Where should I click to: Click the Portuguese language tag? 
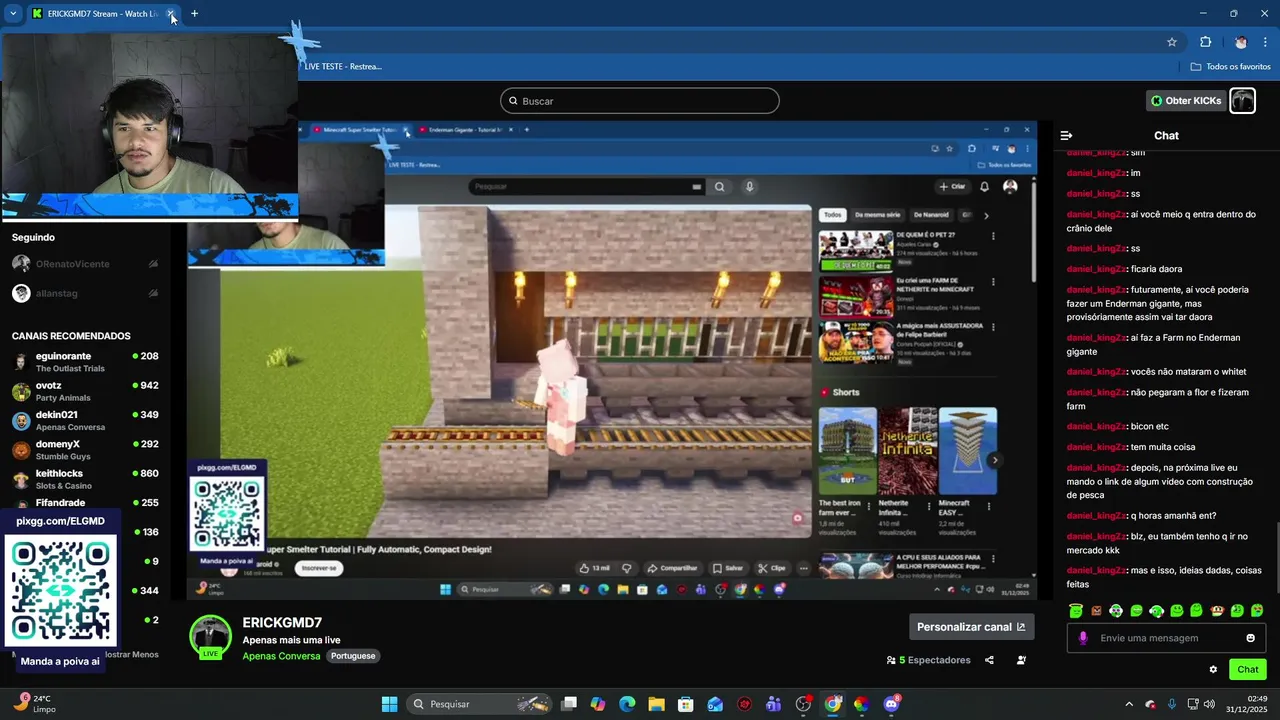[353, 656]
